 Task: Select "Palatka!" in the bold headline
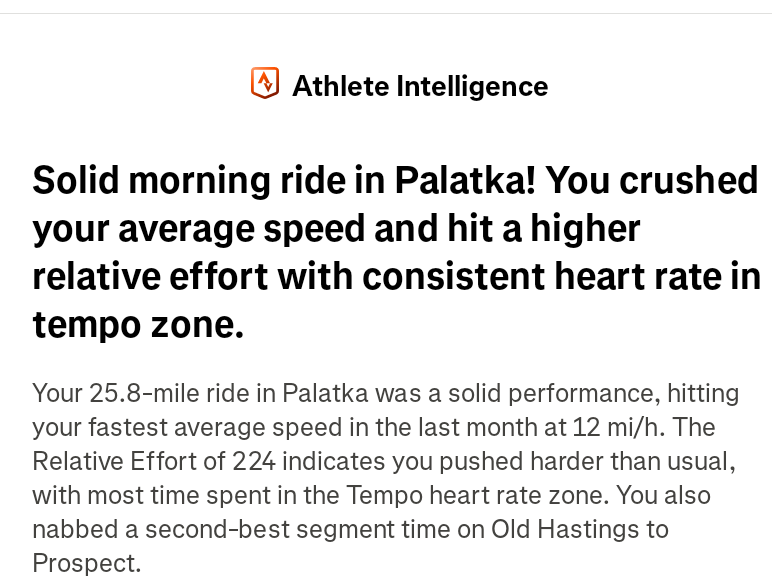(465, 180)
